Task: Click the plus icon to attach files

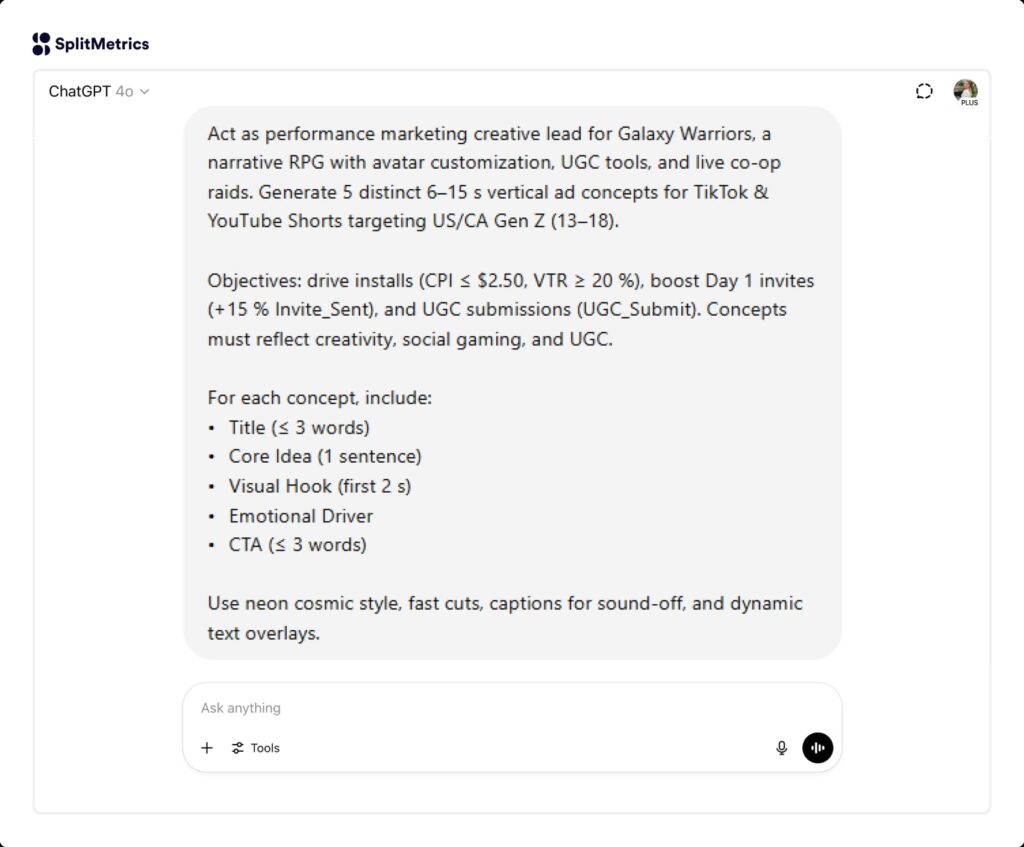Action: 207,747
